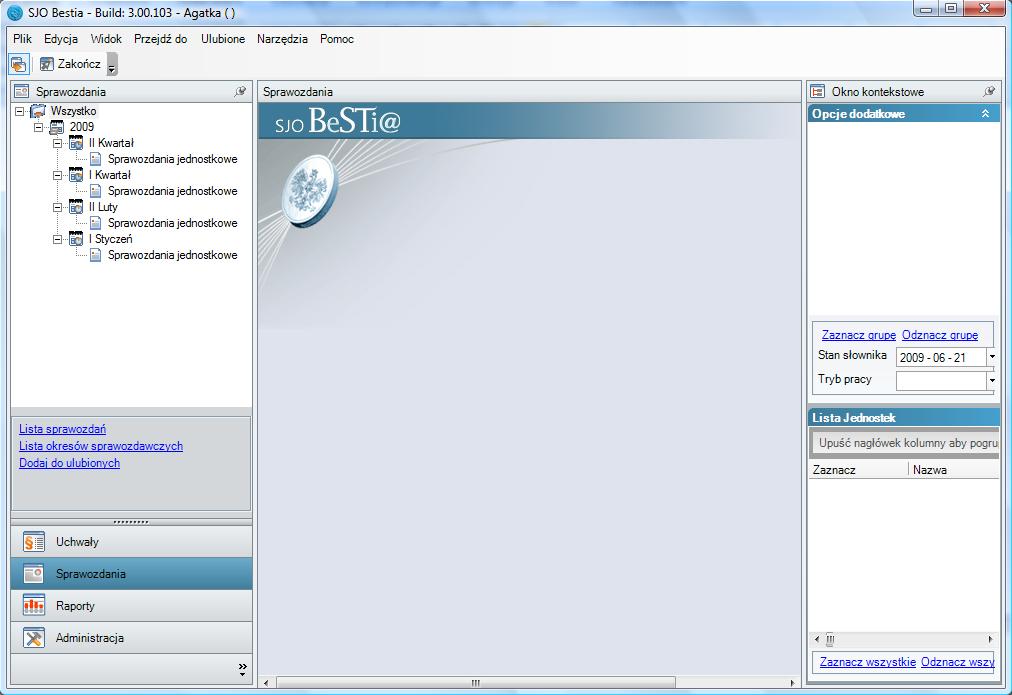Collapse the Wszystko tree node

click(19, 111)
